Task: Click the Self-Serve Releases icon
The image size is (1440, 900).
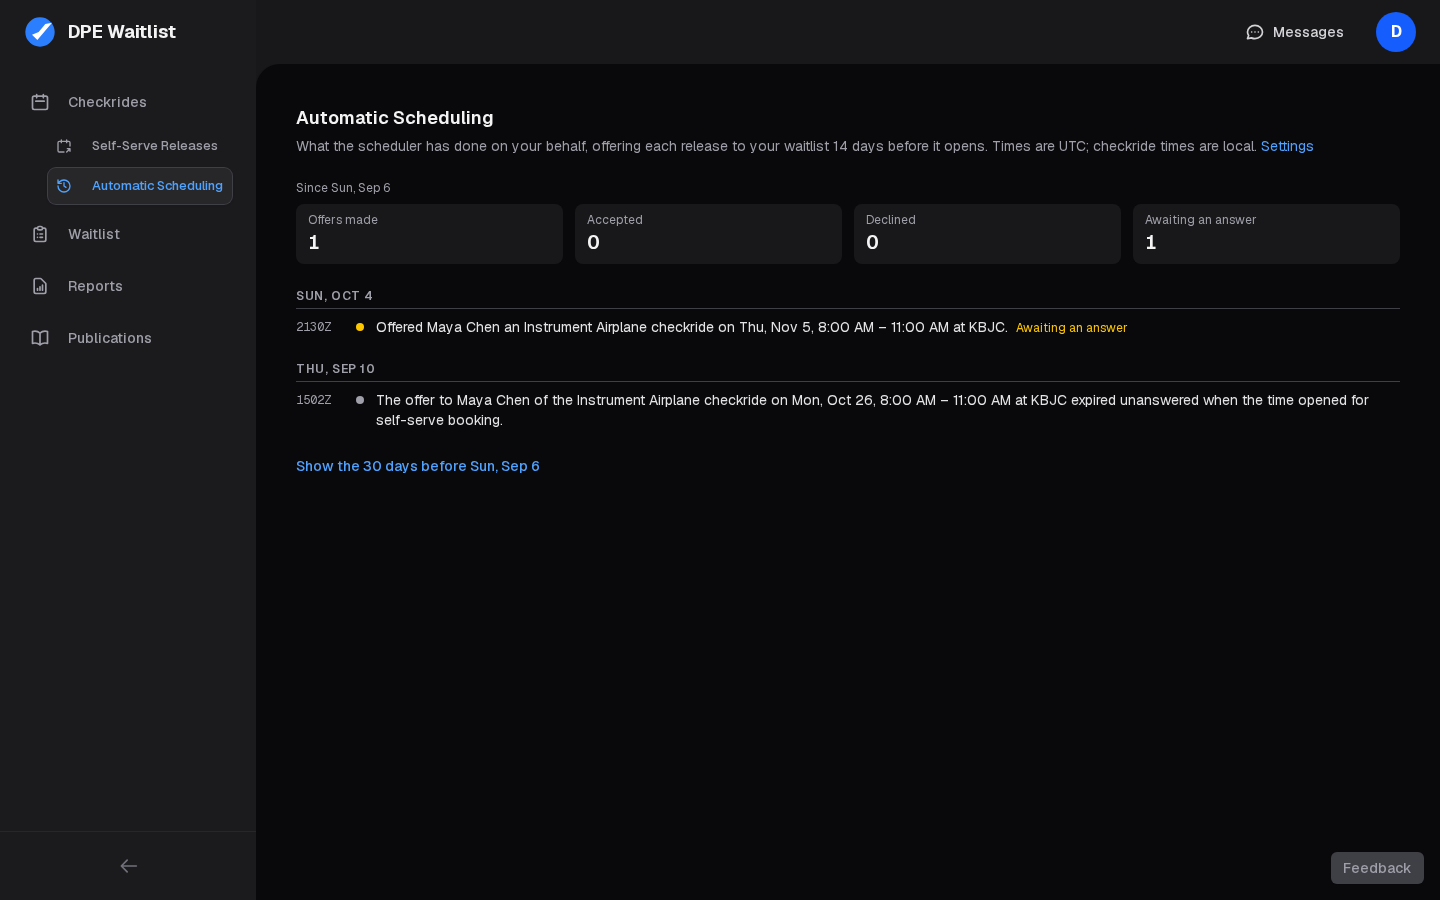Action: [x=64, y=146]
